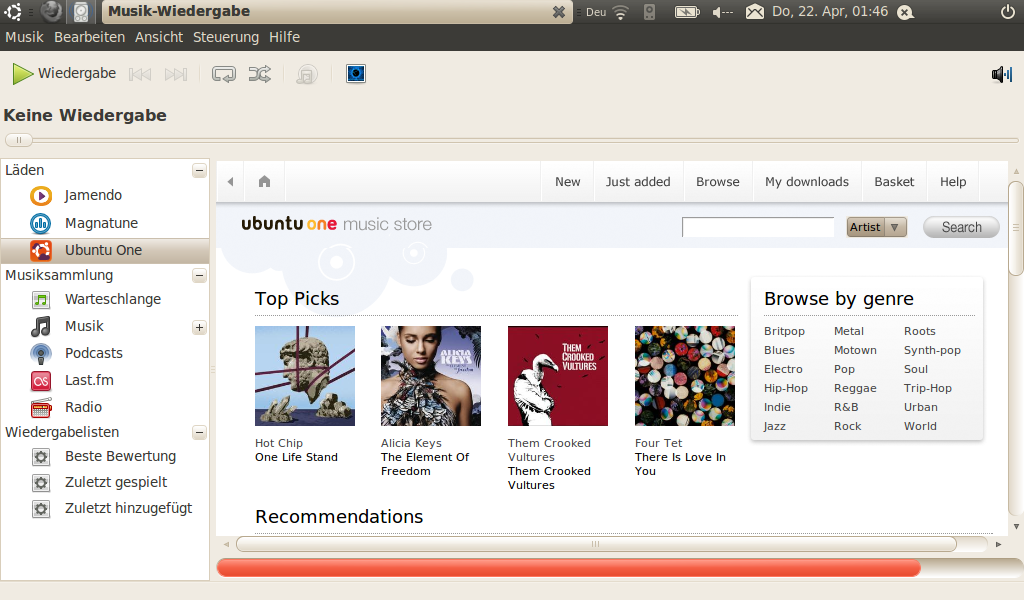Open the Alicia Keys album cover
The height and width of the screenshot is (600, 1024).
point(431,376)
